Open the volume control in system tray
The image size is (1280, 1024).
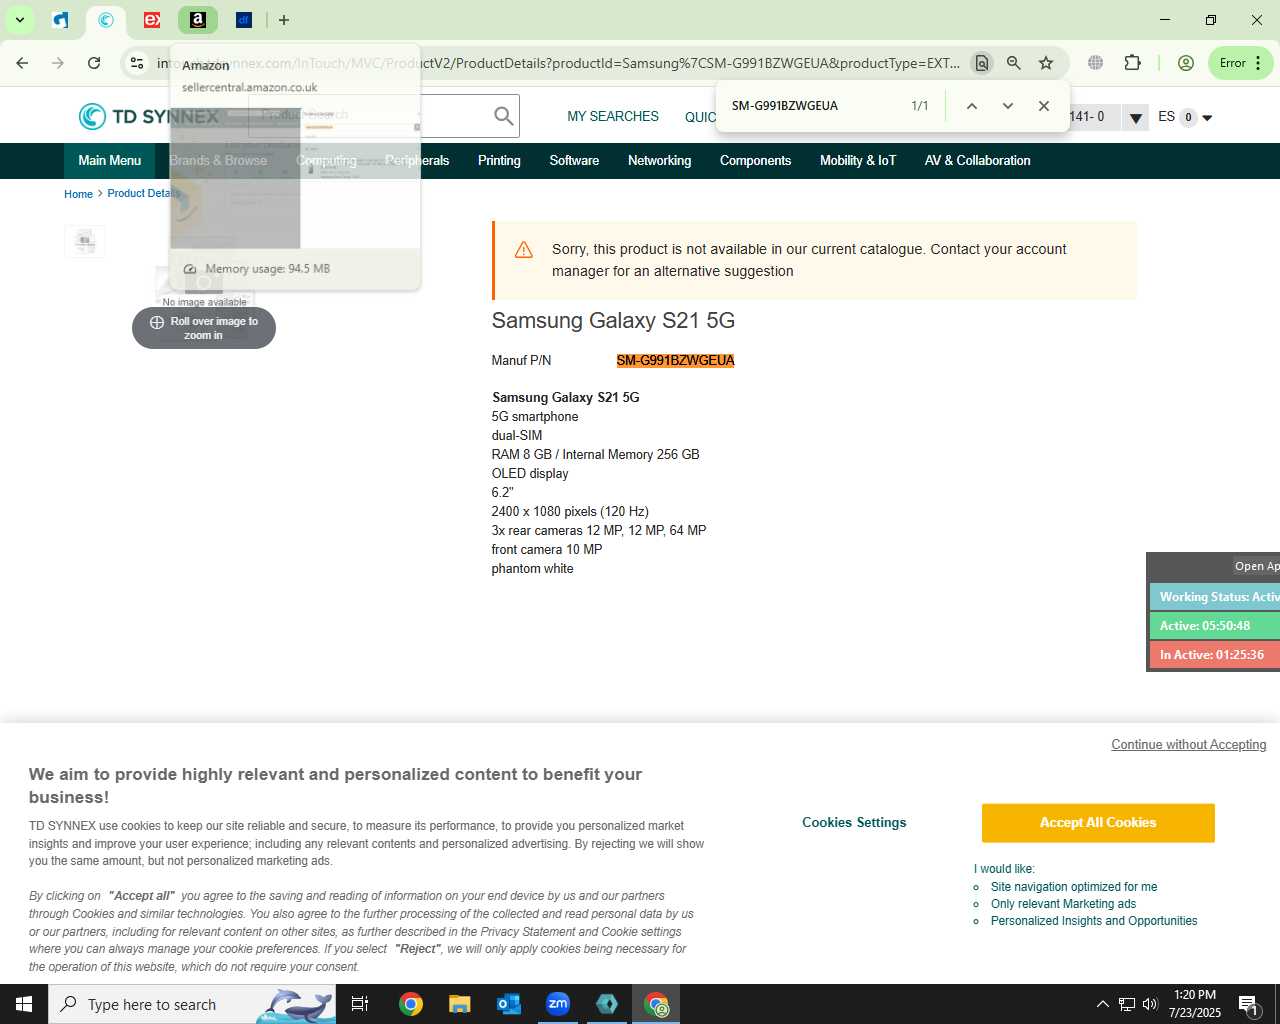pyautogui.click(x=1150, y=1004)
